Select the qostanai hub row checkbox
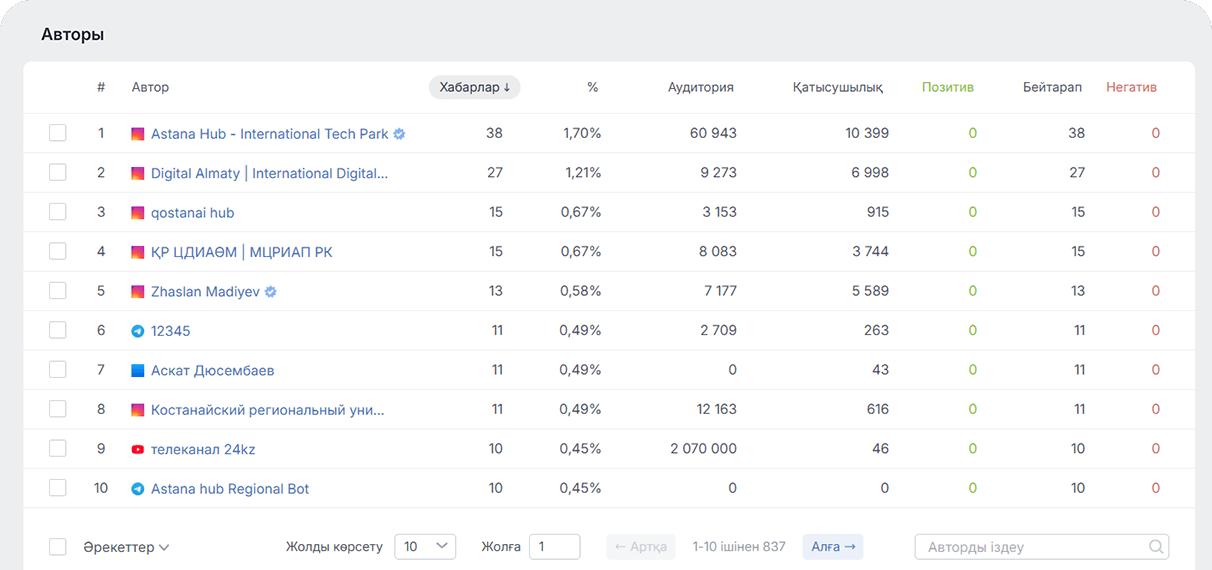The height and width of the screenshot is (570, 1212). 58,212
